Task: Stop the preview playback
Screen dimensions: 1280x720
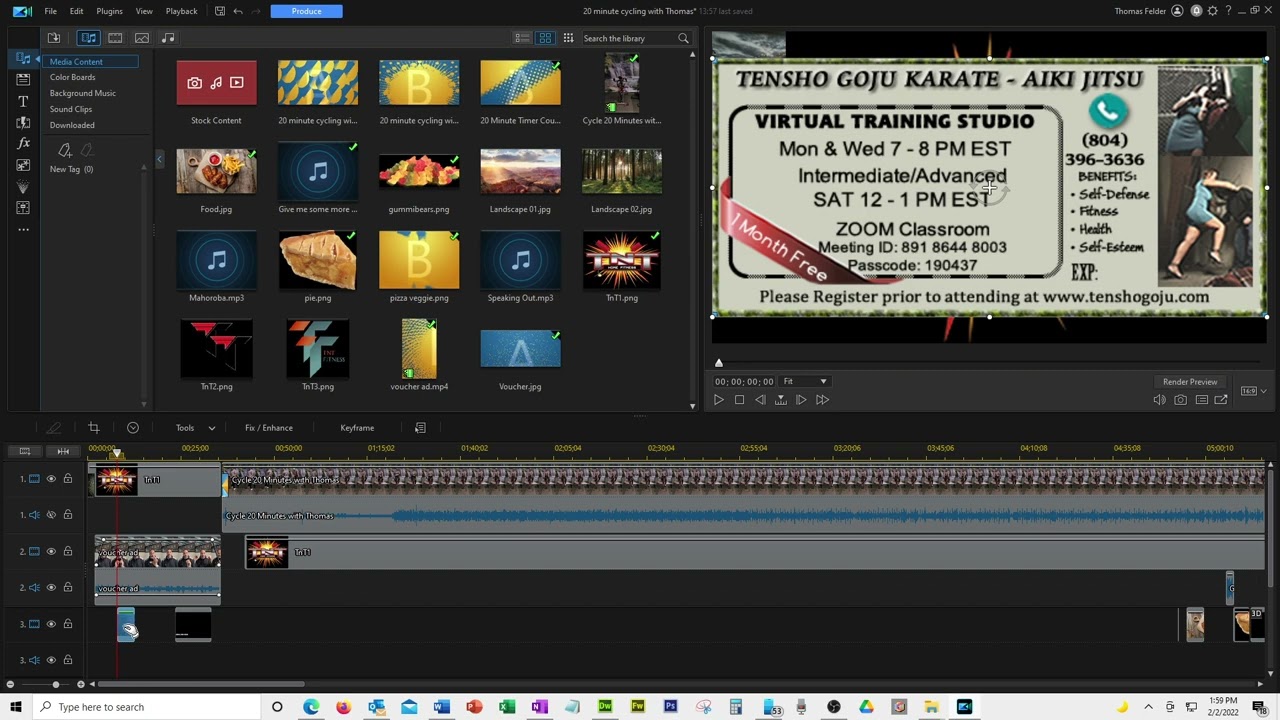Action: point(739,400)
